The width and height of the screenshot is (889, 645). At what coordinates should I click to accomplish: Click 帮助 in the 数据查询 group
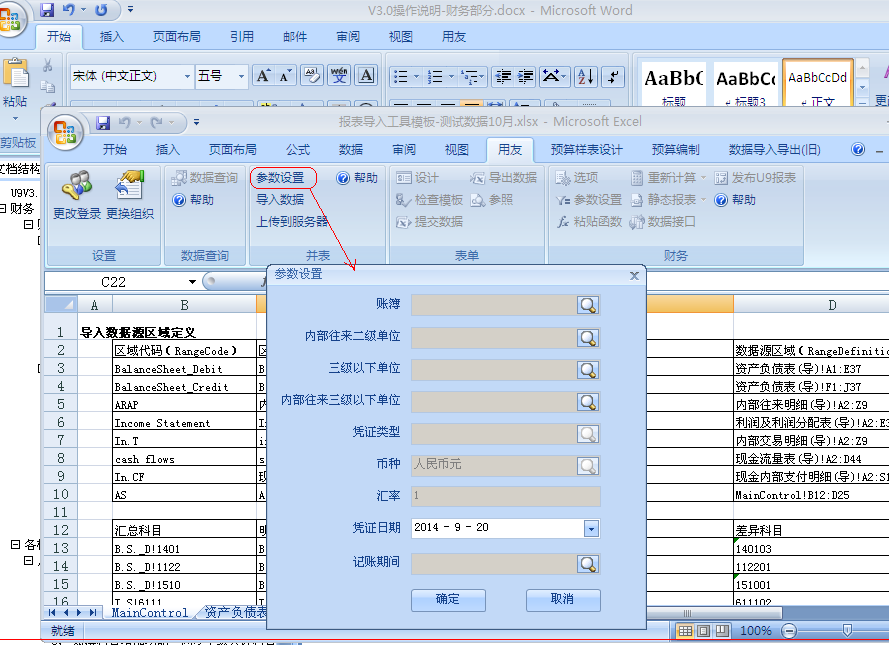pos(193,200)
